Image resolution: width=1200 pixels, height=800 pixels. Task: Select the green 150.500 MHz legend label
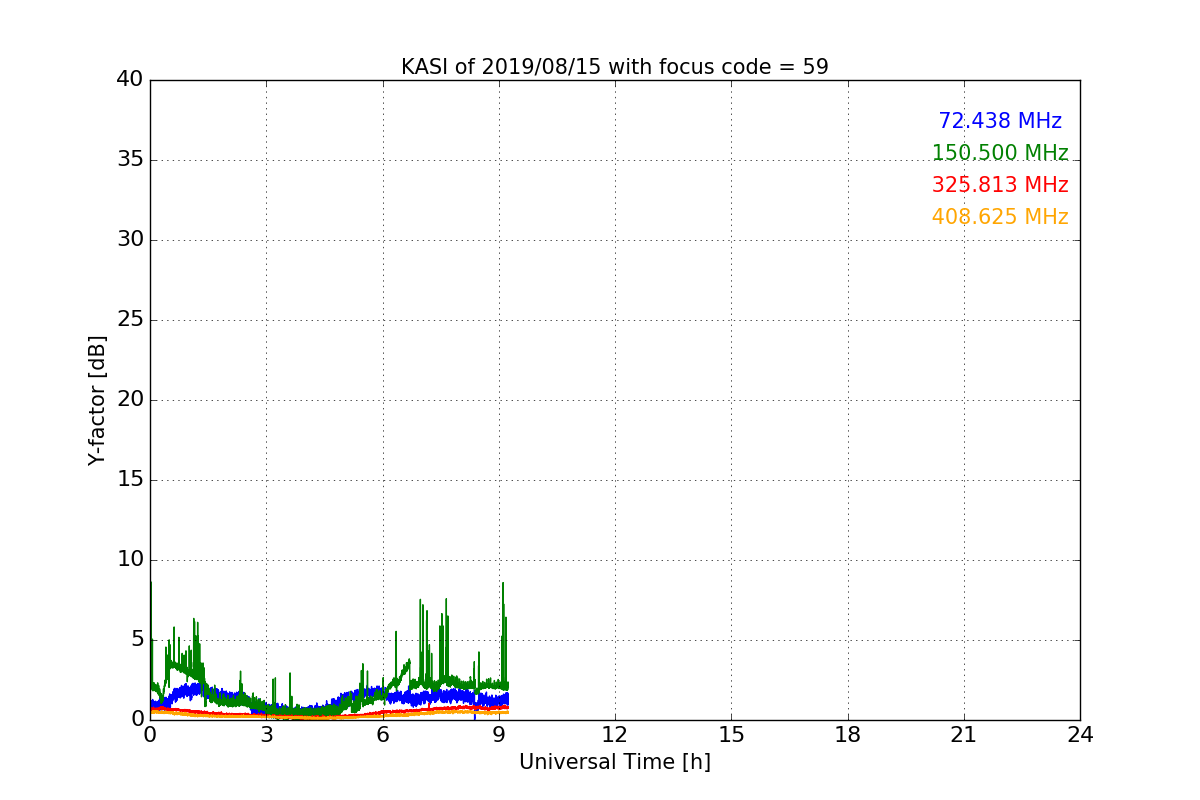click(x=1000, y=153)
